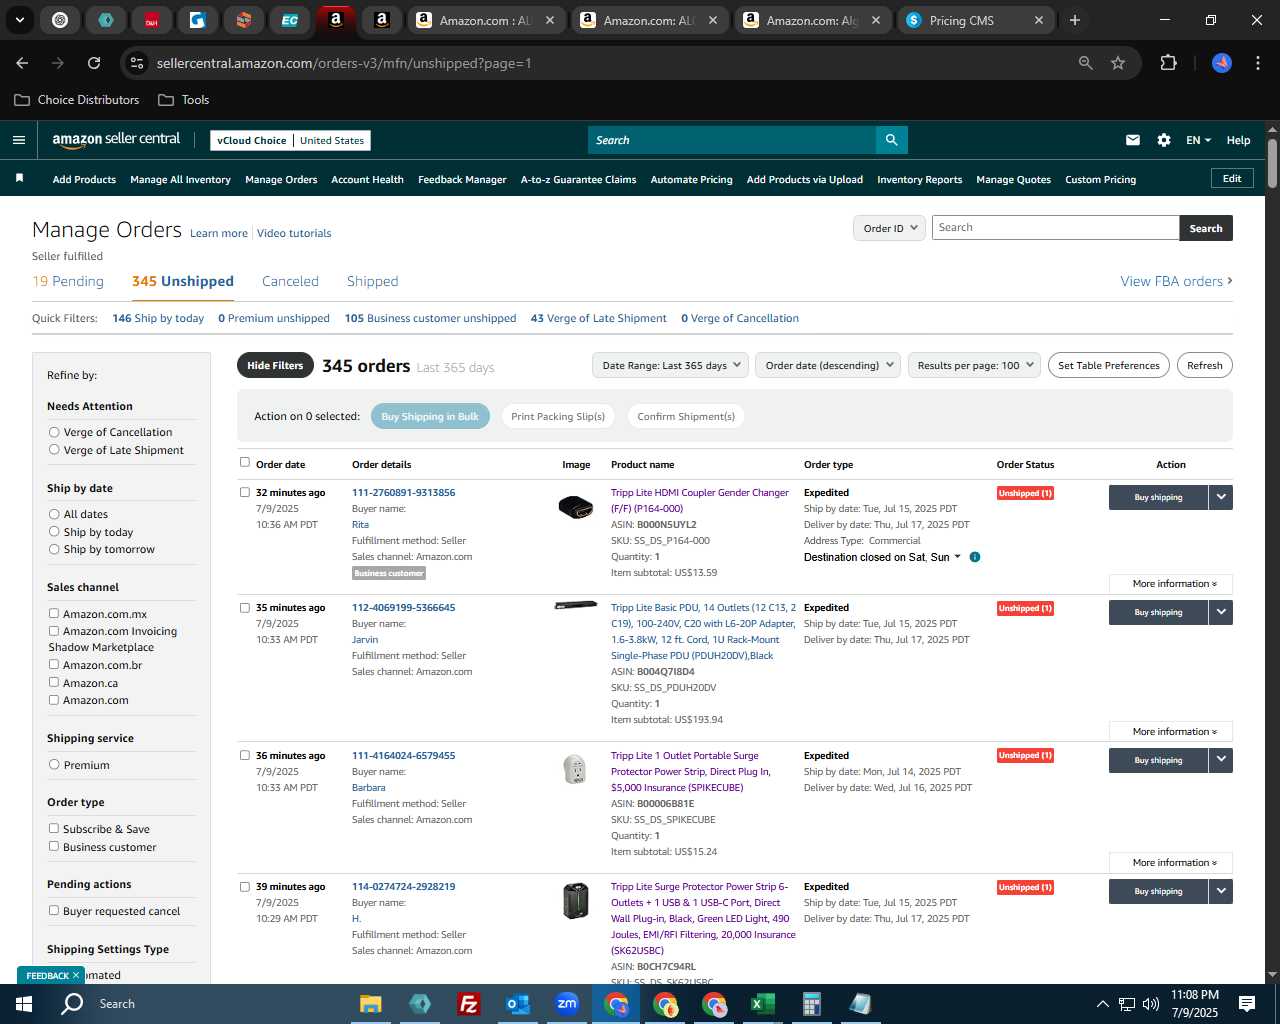Switch to the 19 Pending tab
Screen dimensions: 1280x1024
(x=68, y=281)
